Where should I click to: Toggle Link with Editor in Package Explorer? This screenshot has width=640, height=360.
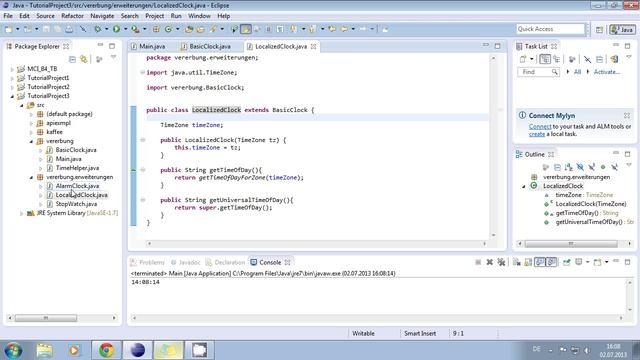point(84,59)
